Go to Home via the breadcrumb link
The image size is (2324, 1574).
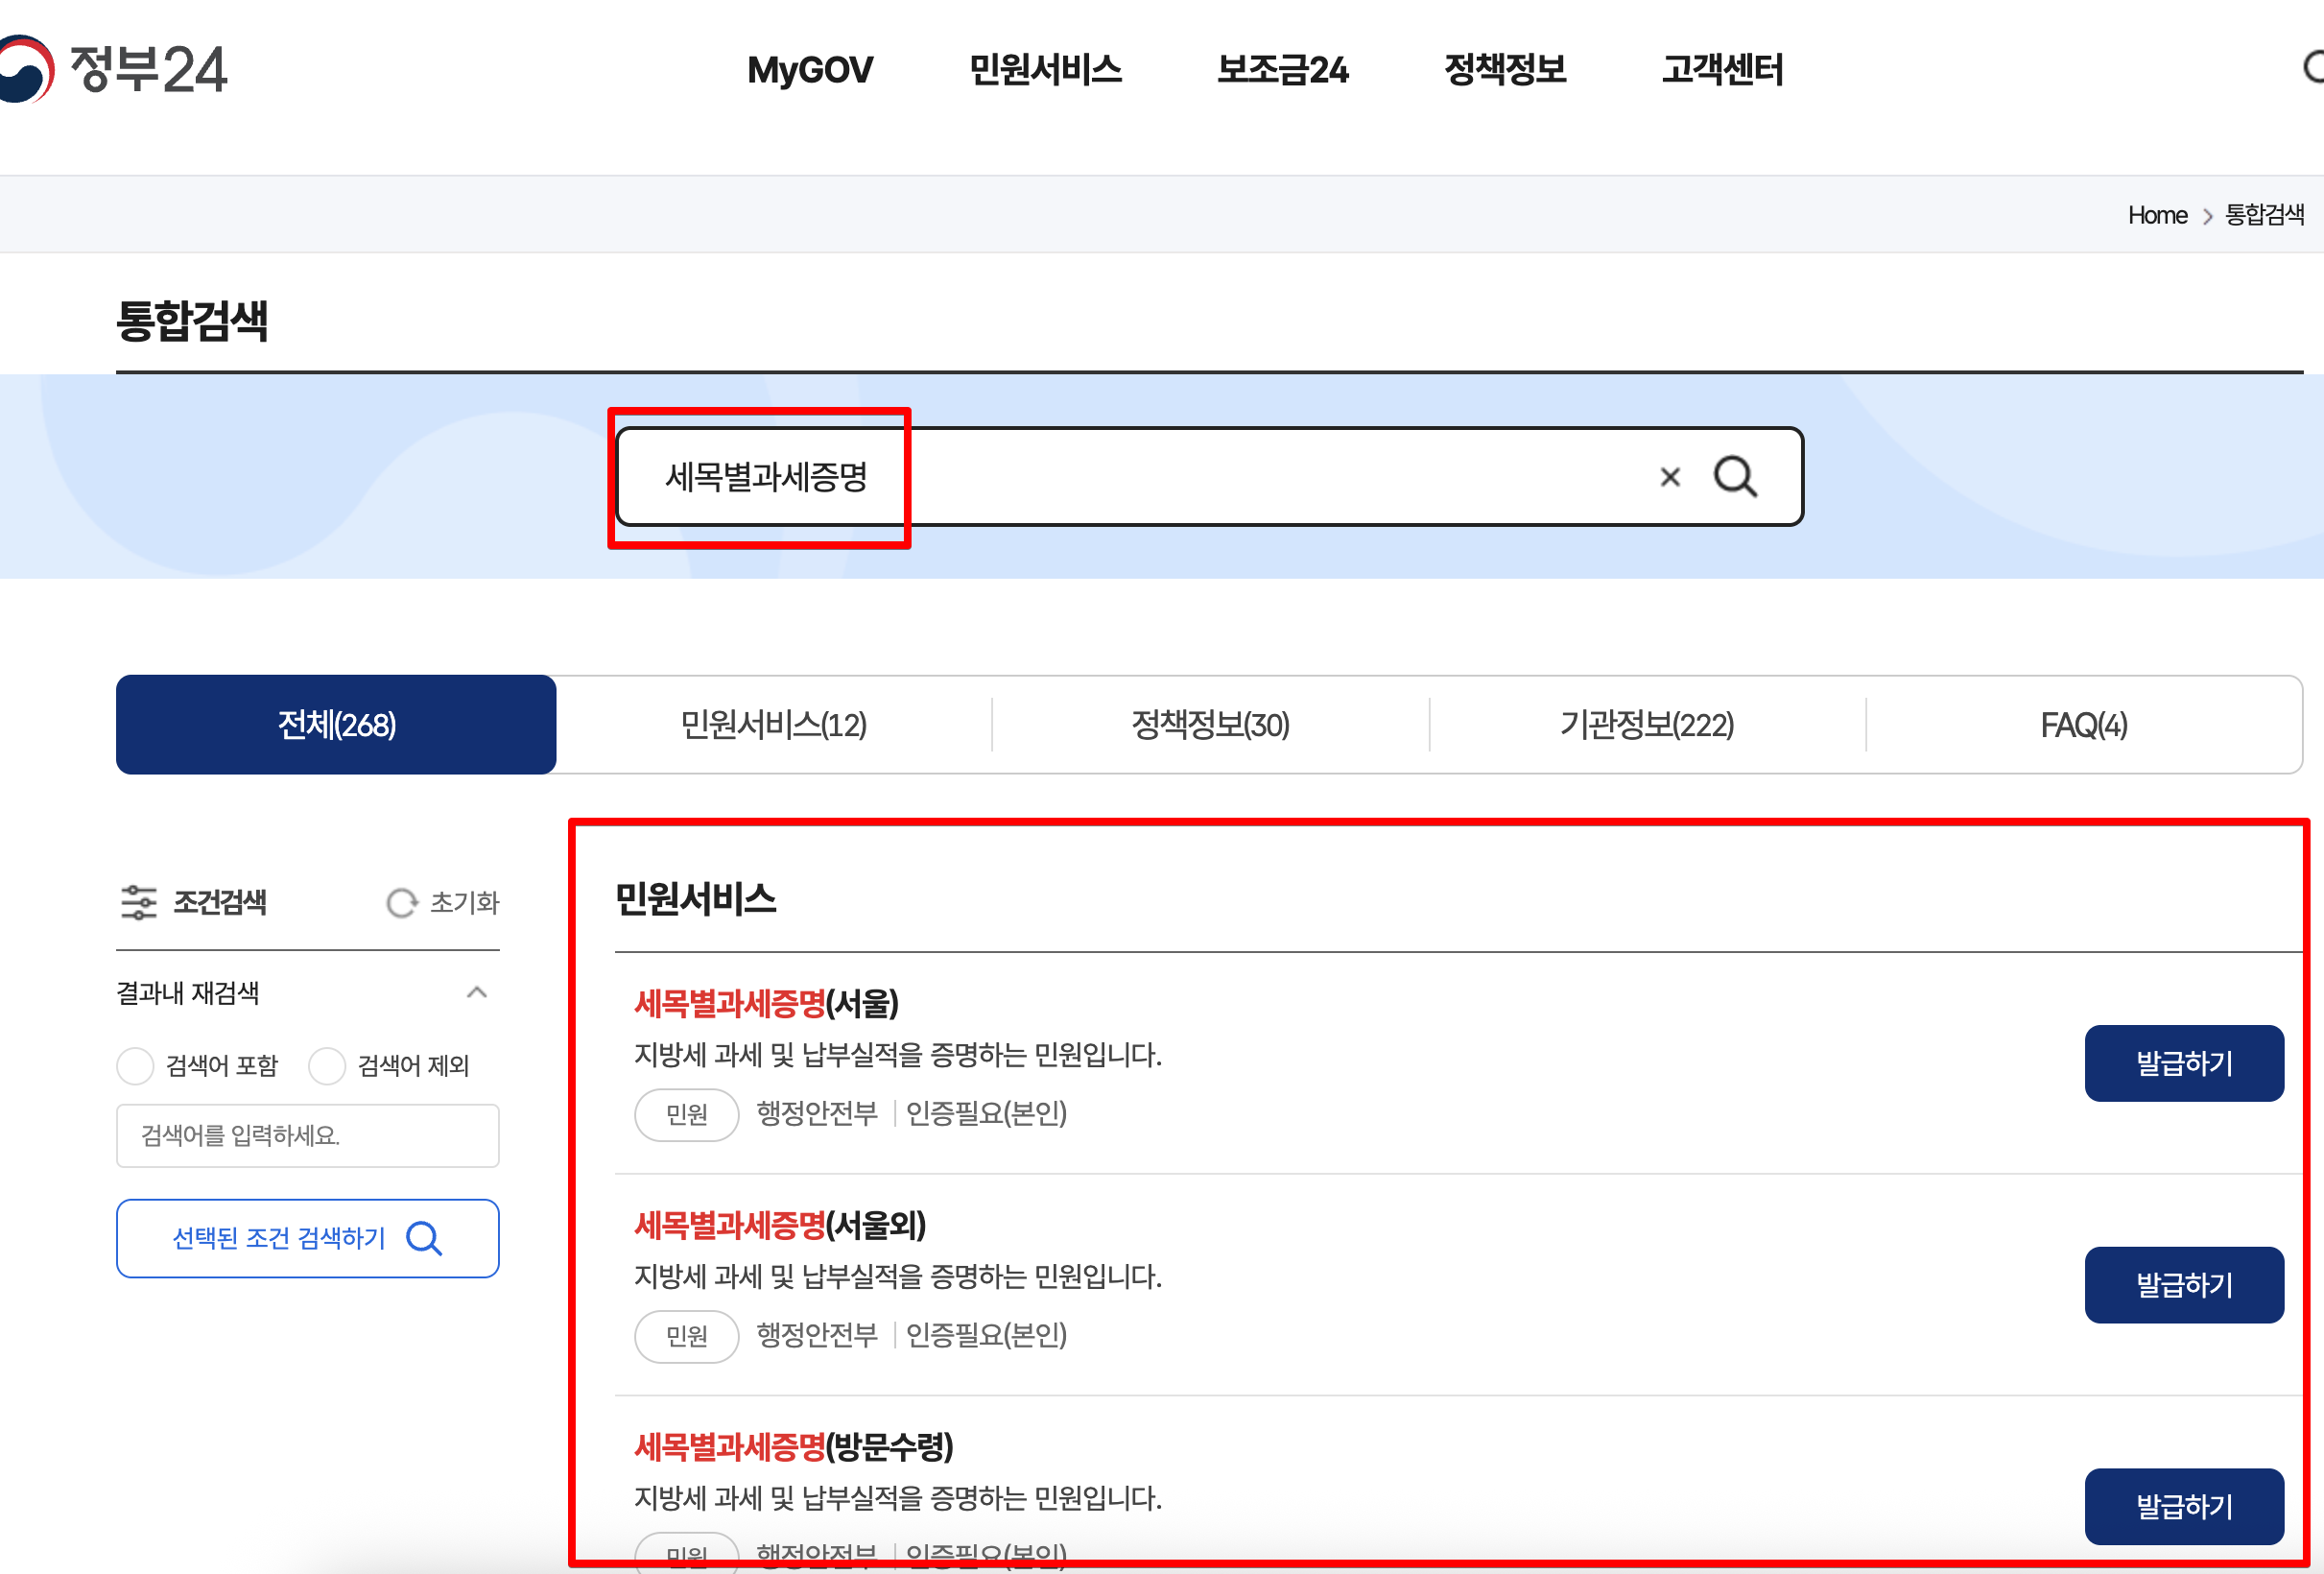tap(2157, 214)
